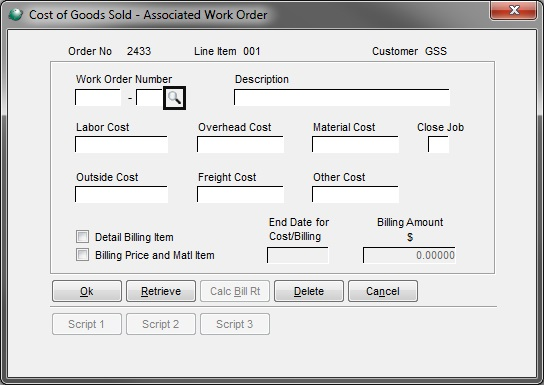
Task: Click the Retrieve button
Action: pos(161,291)
